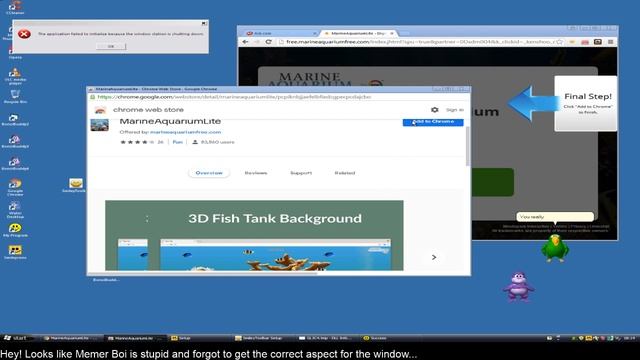The height and width of the screenshot is (360, 640).
Task: Click the 83,860 users text
Action: coord(218,142)
